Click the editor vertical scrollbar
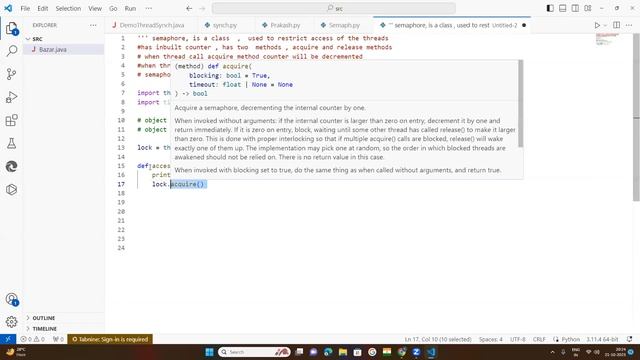This screenshot has width=640, height=360. click(x=636, y=118)
